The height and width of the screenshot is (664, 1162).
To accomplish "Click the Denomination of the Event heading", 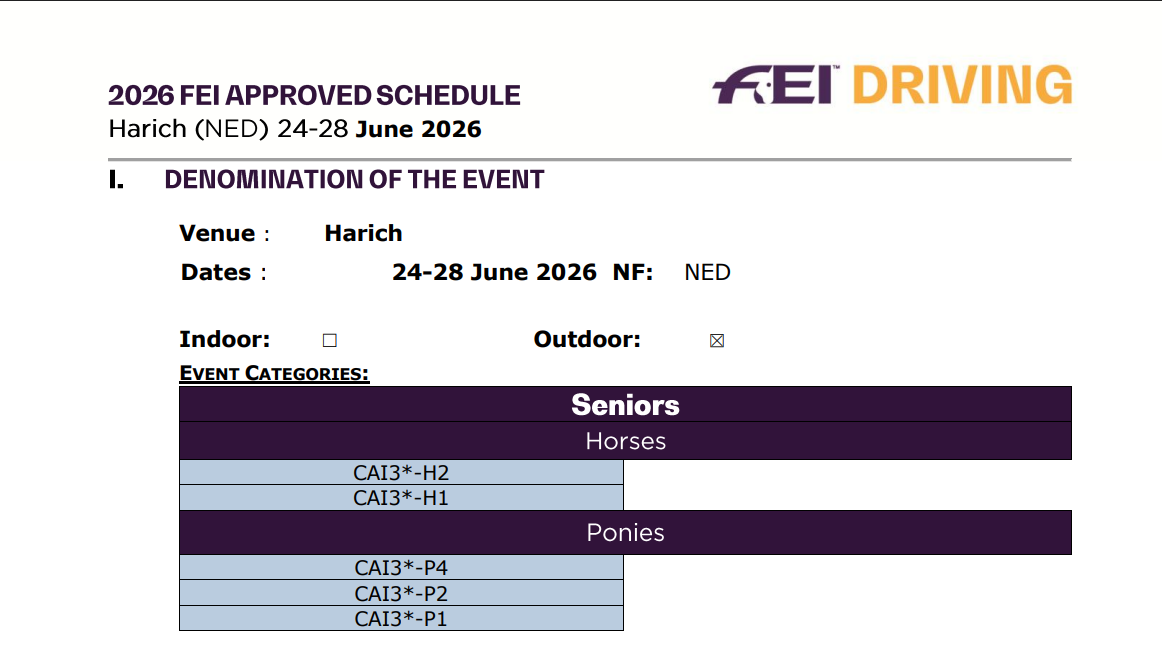I will pyautogui.click(x=354, y=180).
